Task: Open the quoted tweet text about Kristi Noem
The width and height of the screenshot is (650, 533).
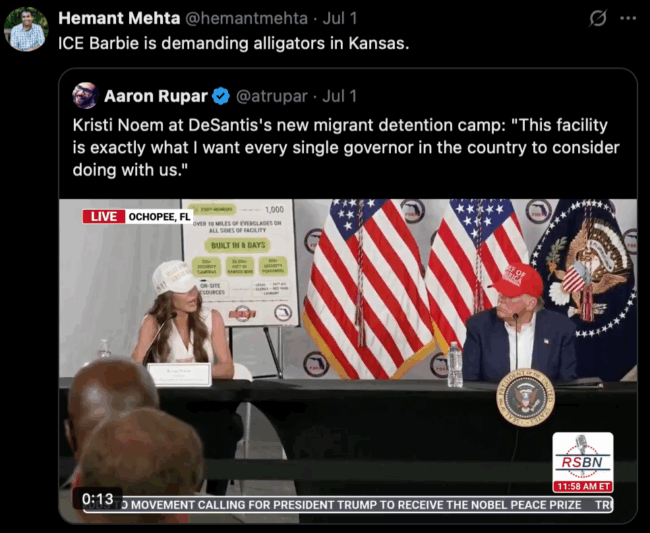Action: (346, 148)
